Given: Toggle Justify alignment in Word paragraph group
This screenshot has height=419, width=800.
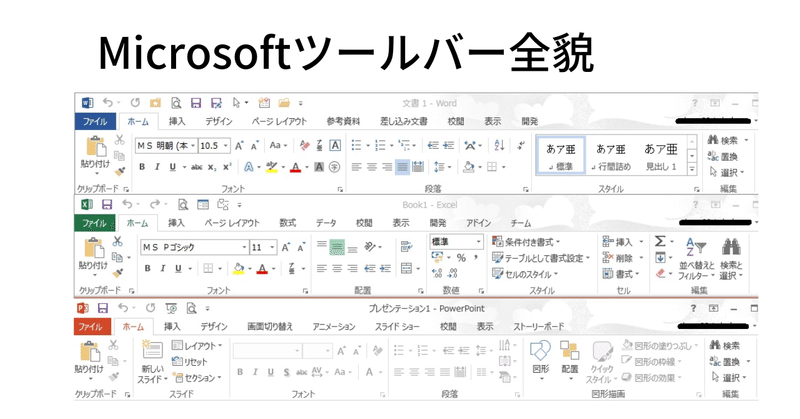Looking at the screenshot, I should click(x=403, y=167).
